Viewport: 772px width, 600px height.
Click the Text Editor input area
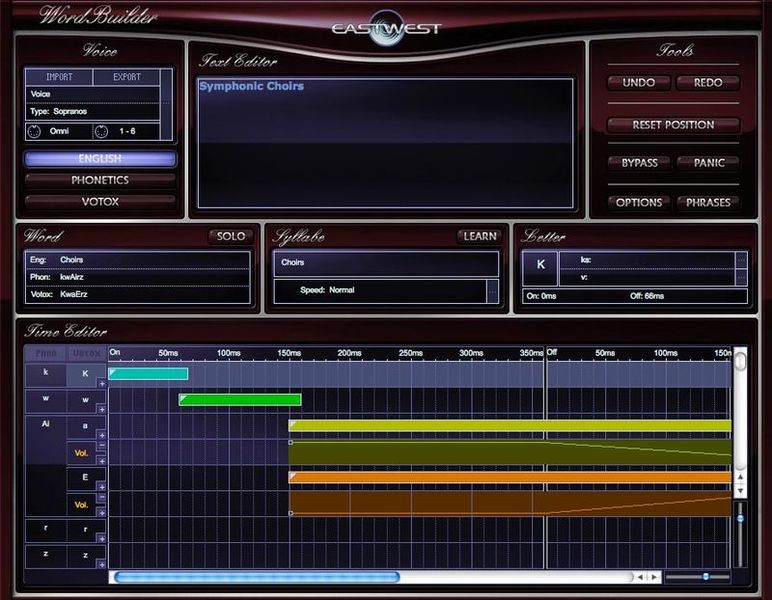386,143
